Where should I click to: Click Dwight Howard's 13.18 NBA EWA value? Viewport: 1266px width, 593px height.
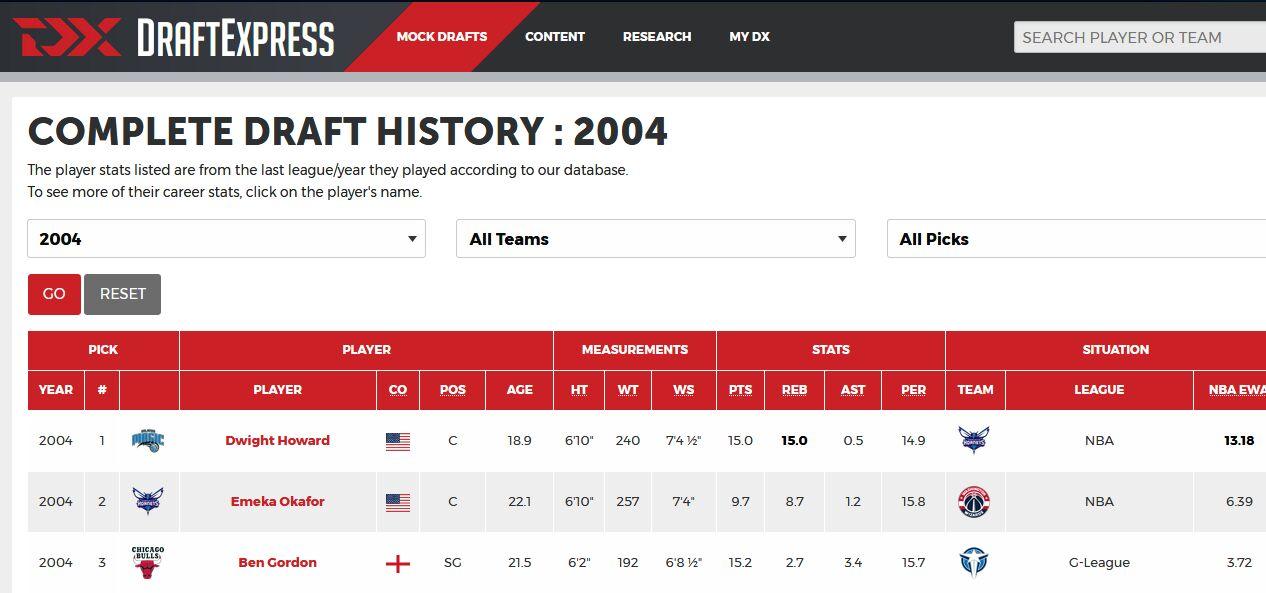tap(1239, 441)
